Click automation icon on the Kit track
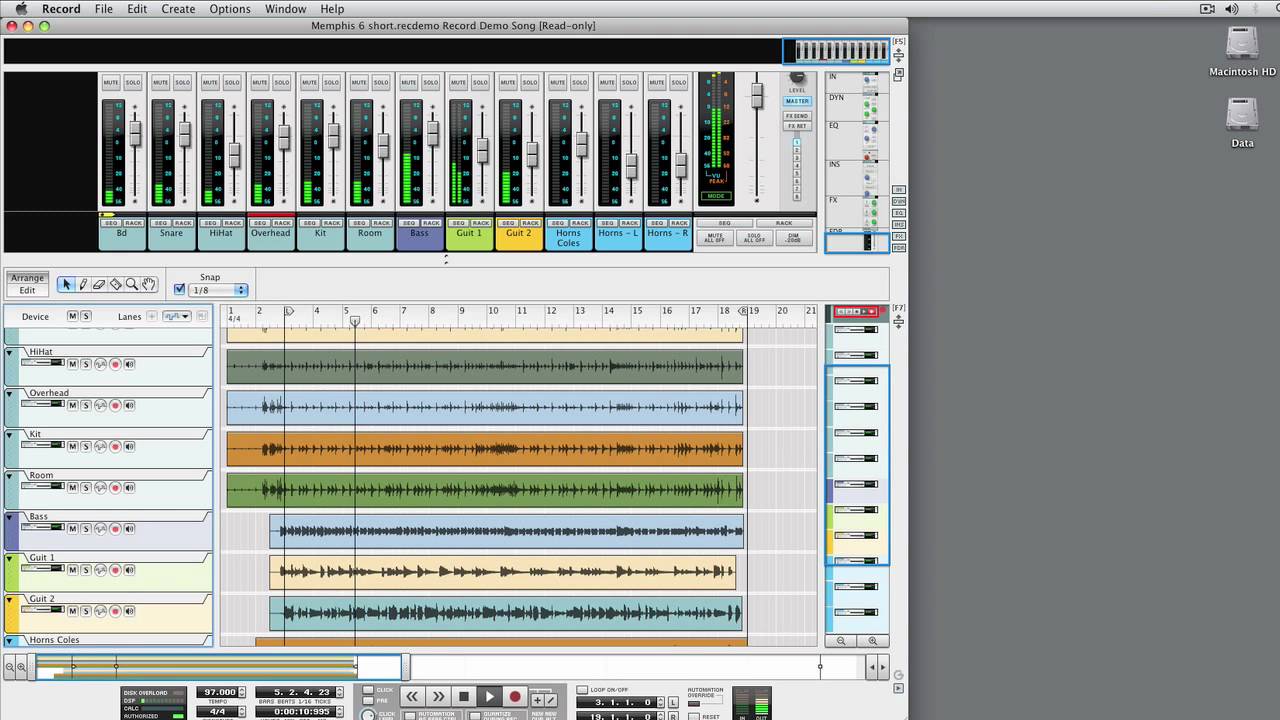This screenshot has height=720, width=1280. 100,446
